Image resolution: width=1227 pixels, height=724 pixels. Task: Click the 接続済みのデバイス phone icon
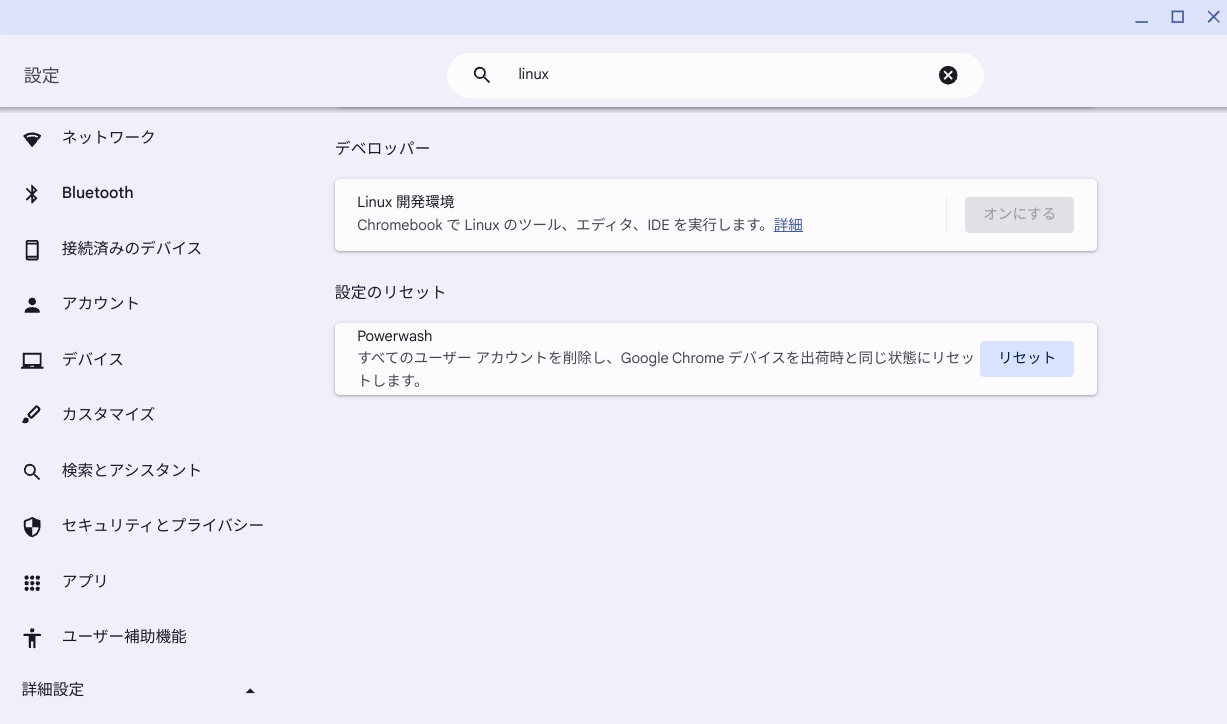click(32, 248)
